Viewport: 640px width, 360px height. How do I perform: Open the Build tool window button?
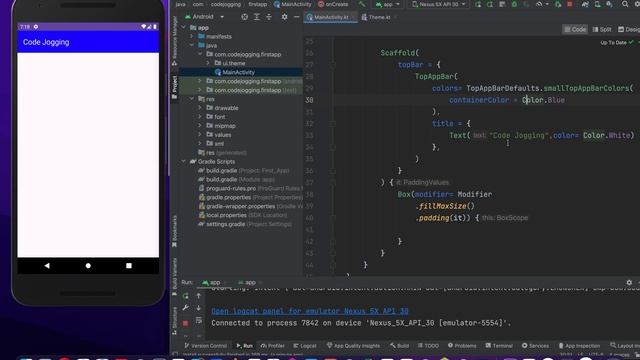pyautogui.click(x=399, y=346)
